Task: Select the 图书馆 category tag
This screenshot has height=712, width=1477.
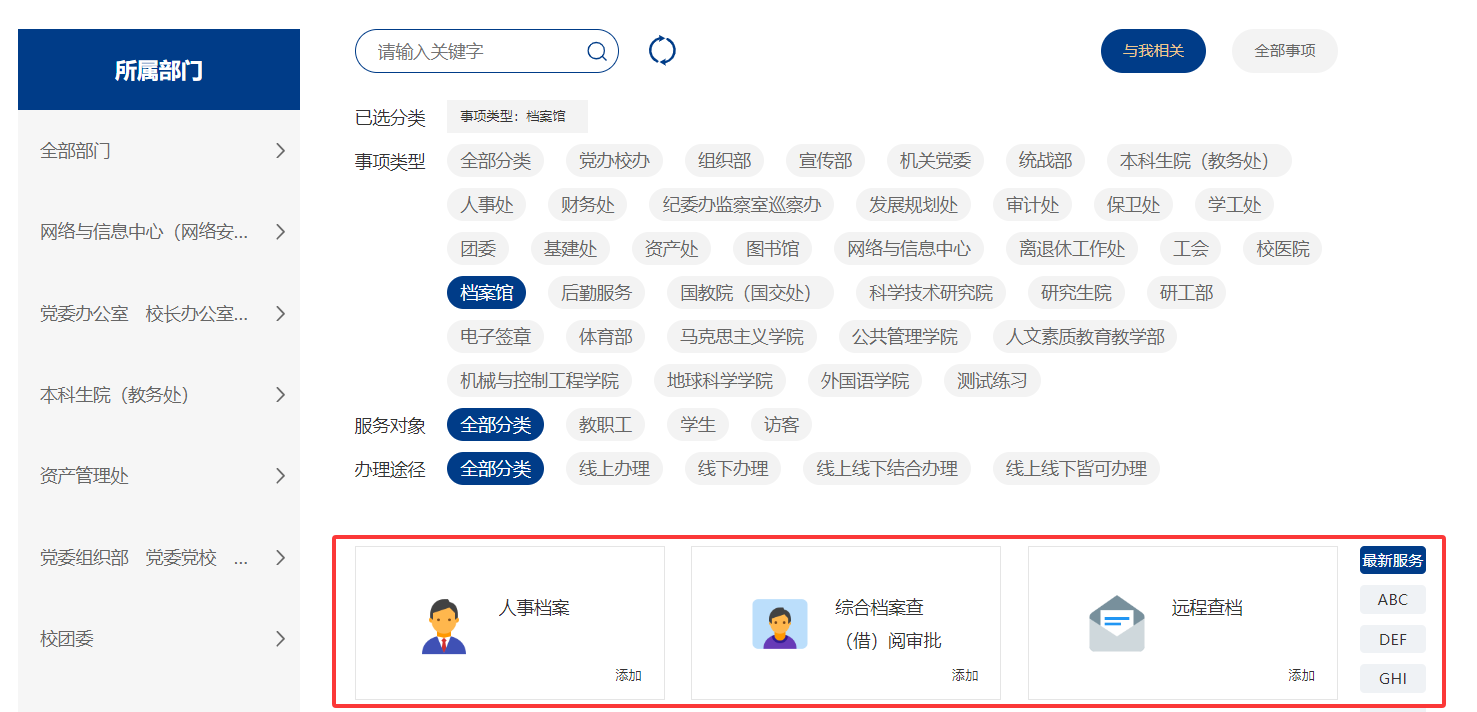Action: [x=772, y=249]
